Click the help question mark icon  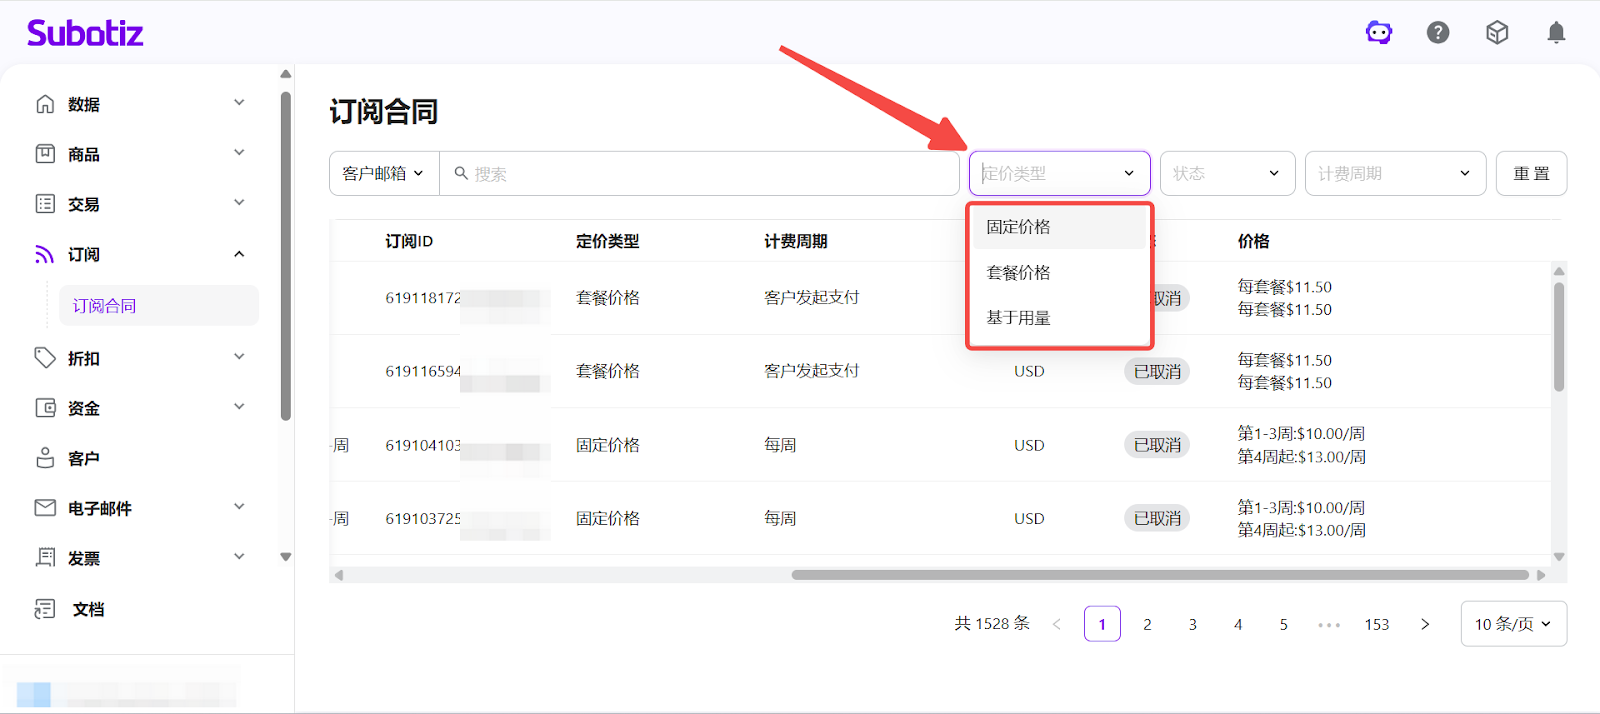(1438, 33)
